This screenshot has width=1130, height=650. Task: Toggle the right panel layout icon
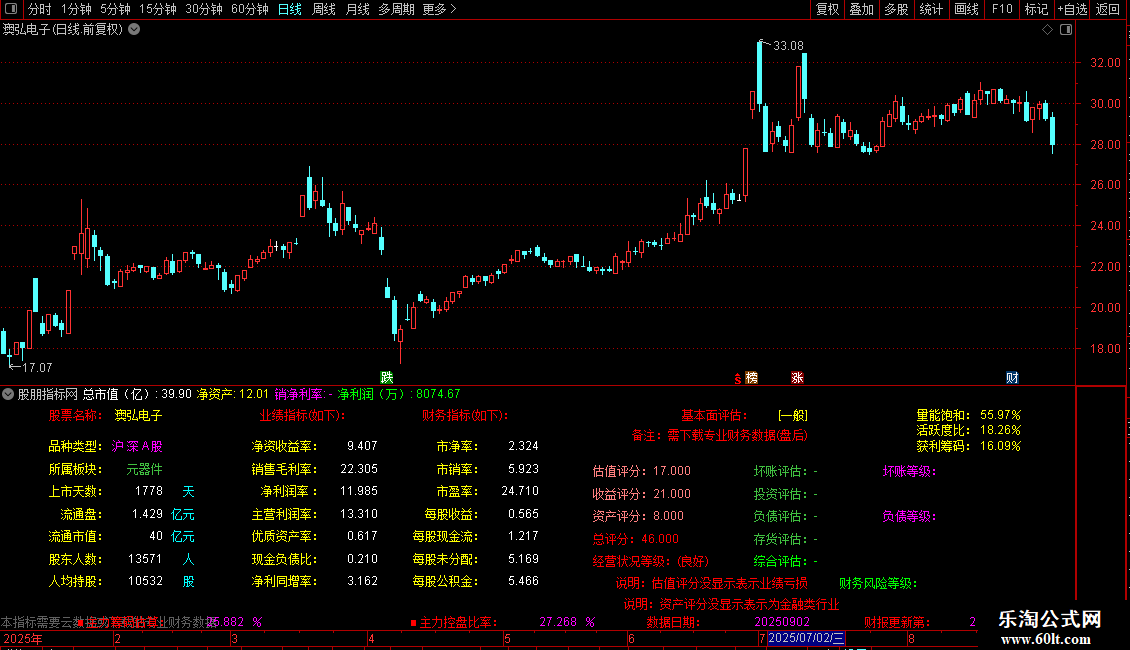(1066, 30)
